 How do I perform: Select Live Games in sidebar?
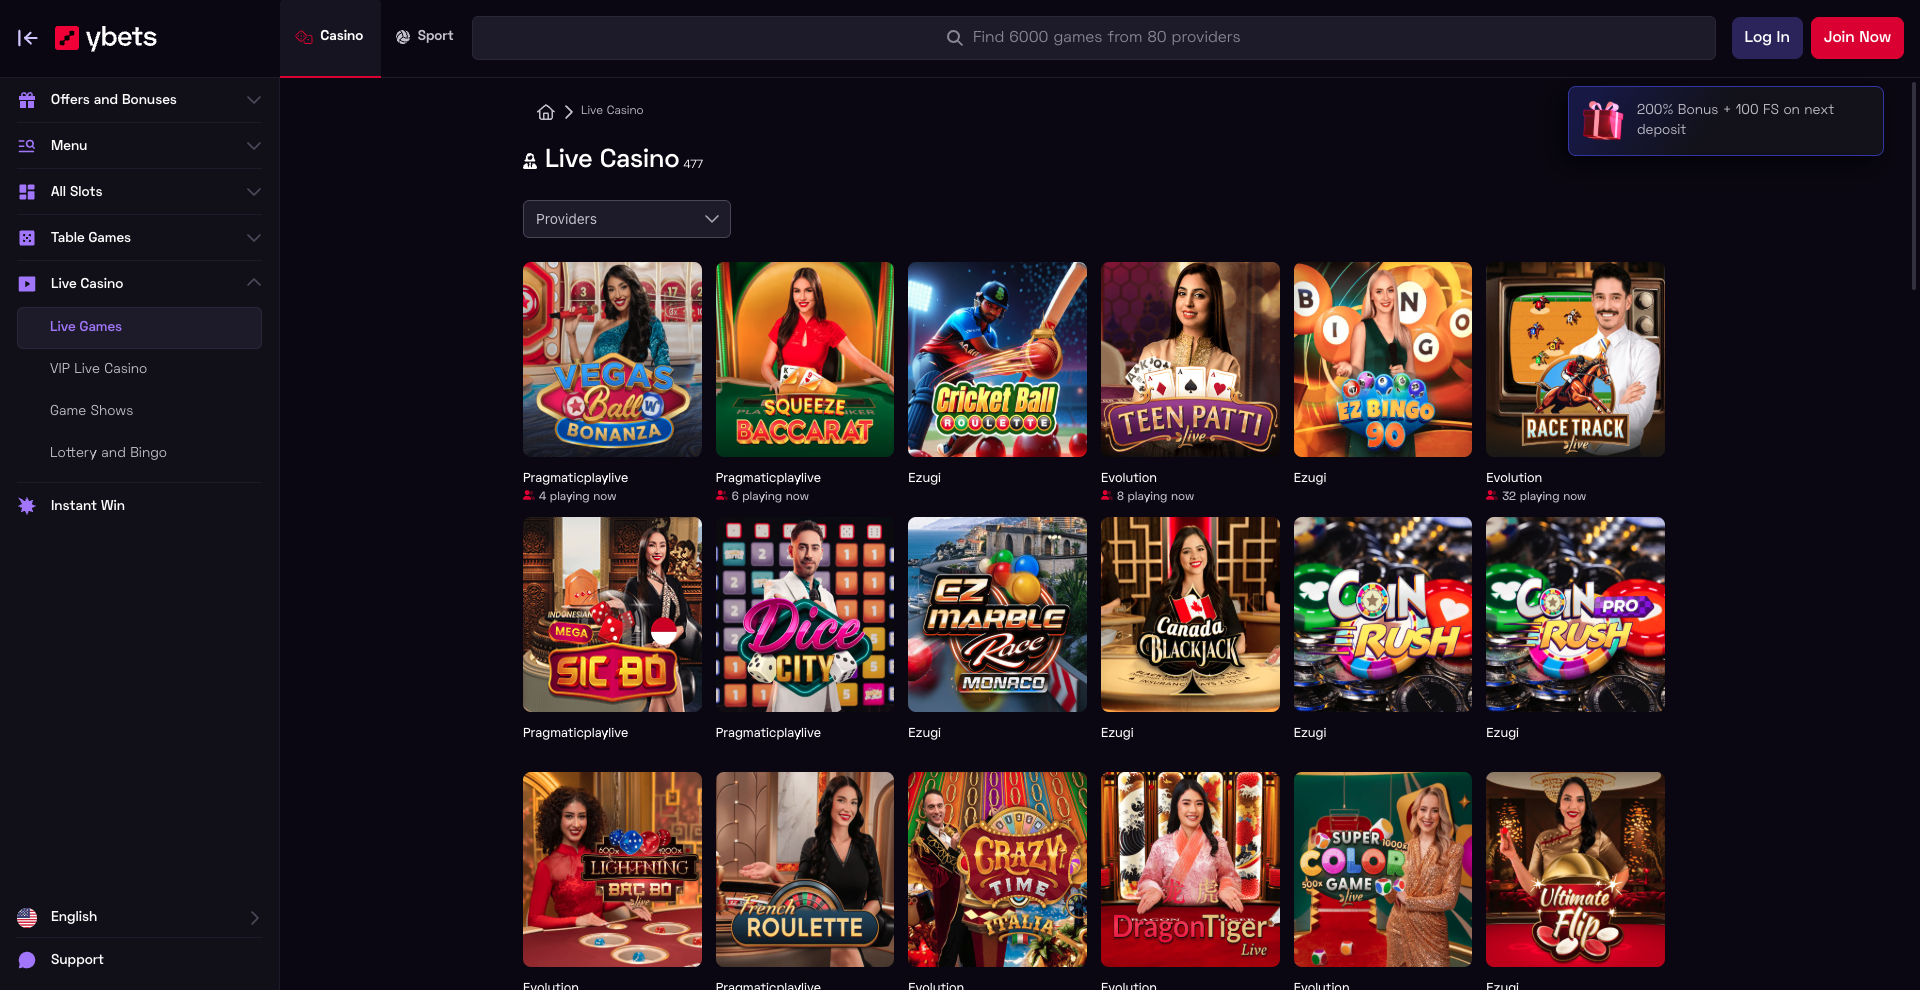click(139, 328)
